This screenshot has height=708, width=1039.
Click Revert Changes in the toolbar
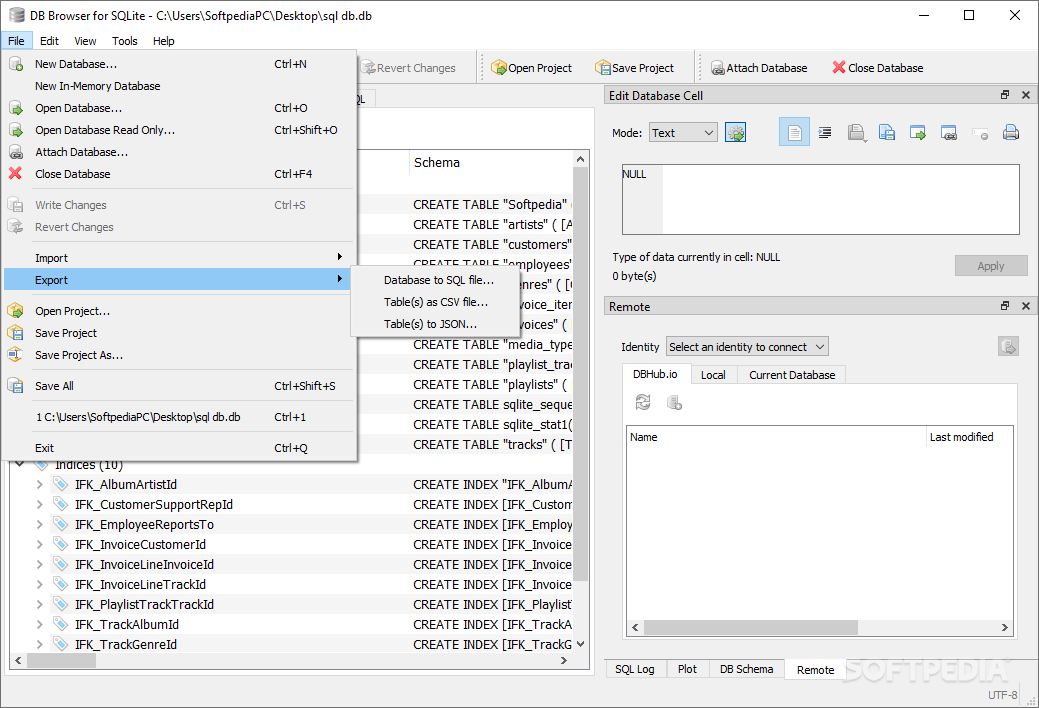pyautogui.click(x=408, y=68)
